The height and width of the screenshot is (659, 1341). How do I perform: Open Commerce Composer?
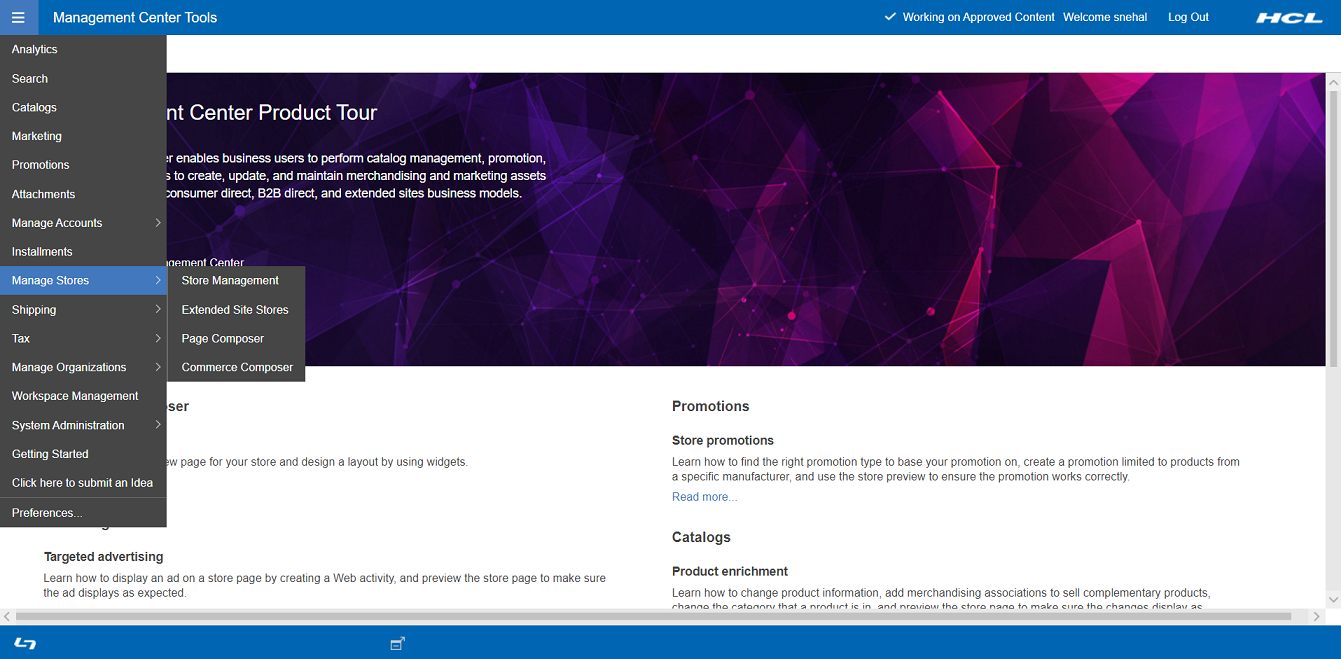click(236, 367)
